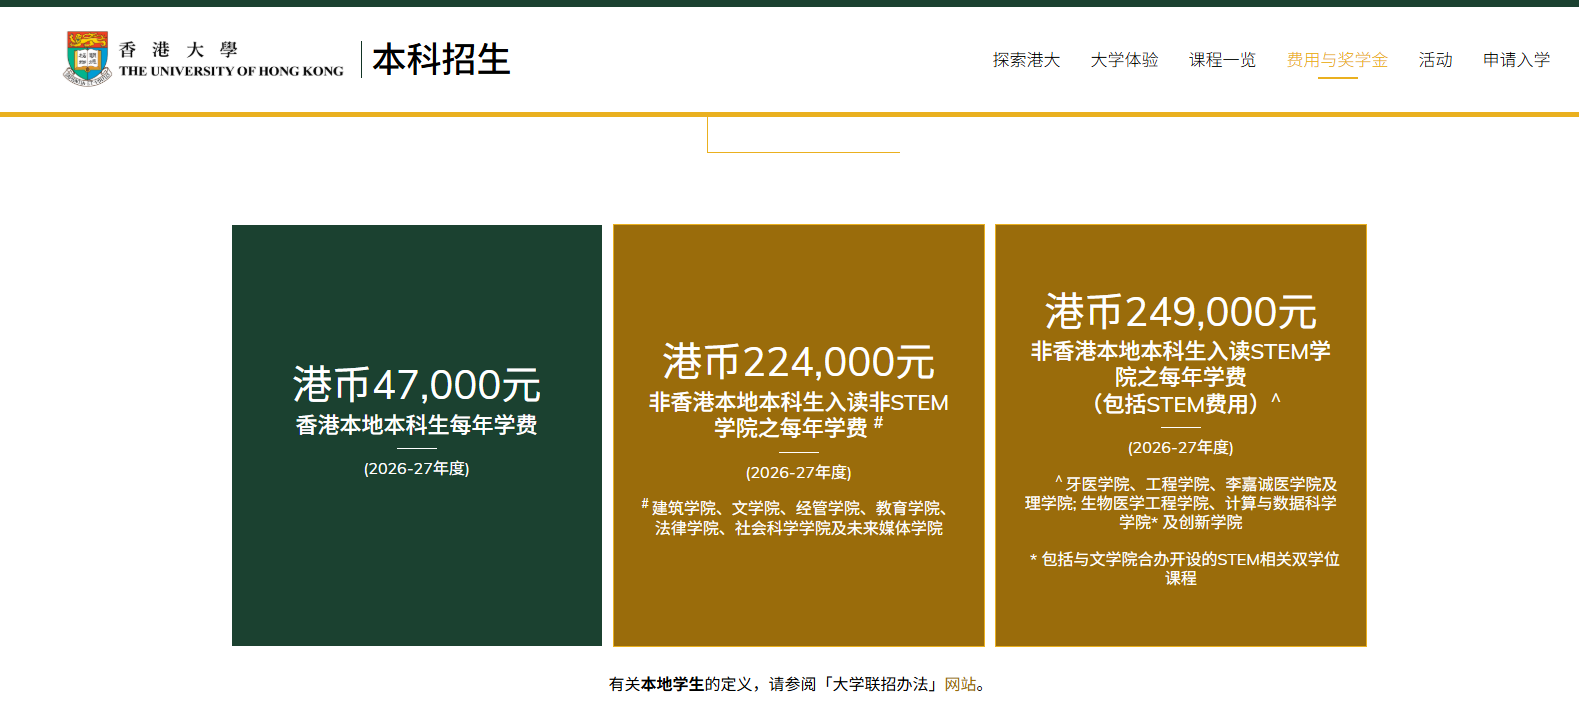The height and width of the screenshot is (704, 1579).
Task: Click the 港币224,000元 amount
Action: click(x=798, y=361)
